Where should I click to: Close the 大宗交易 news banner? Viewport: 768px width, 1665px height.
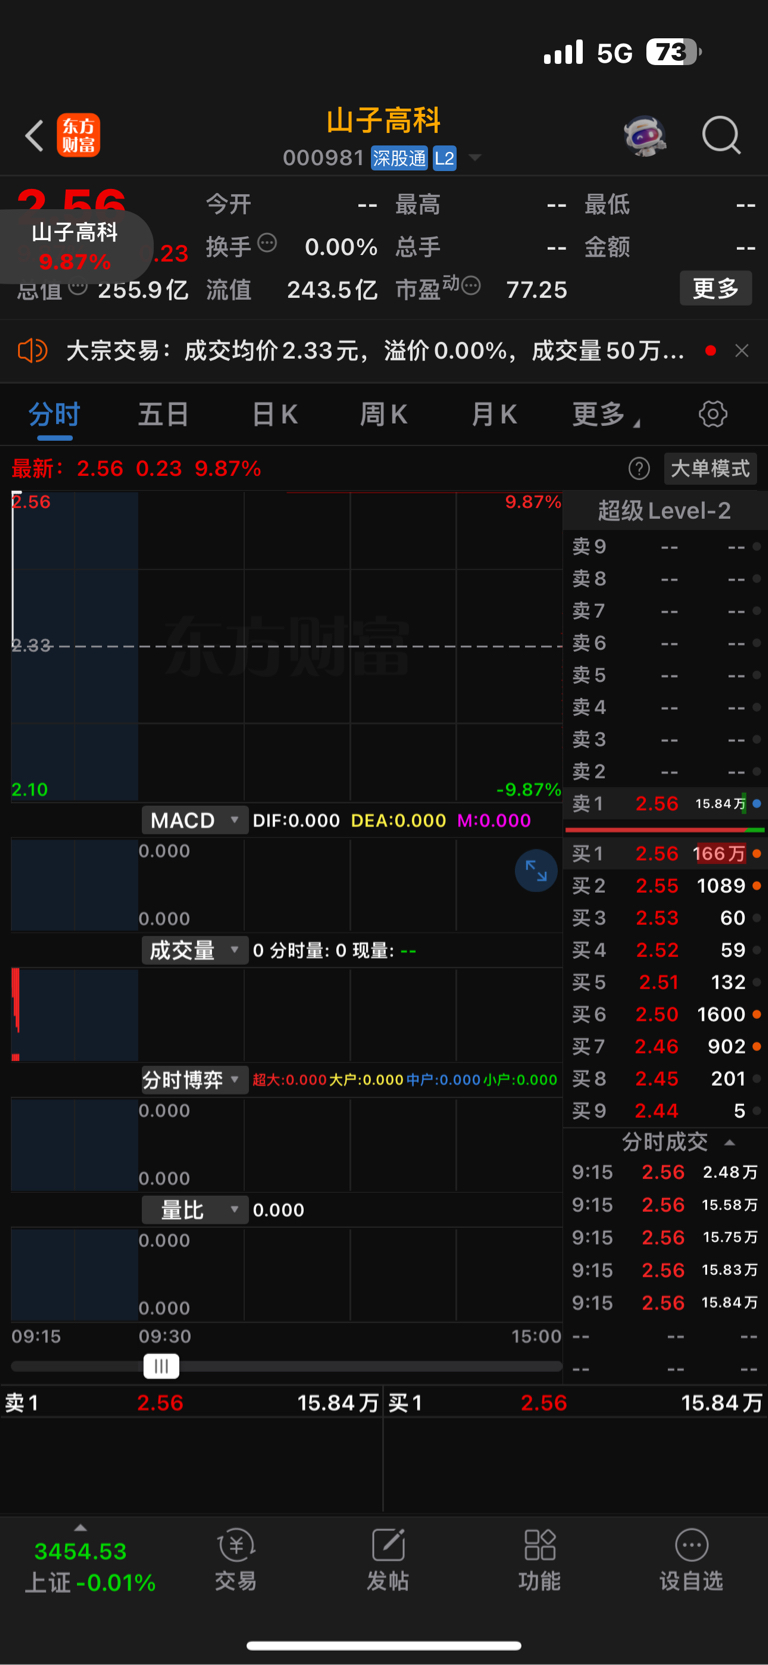[x=742, y=351]
